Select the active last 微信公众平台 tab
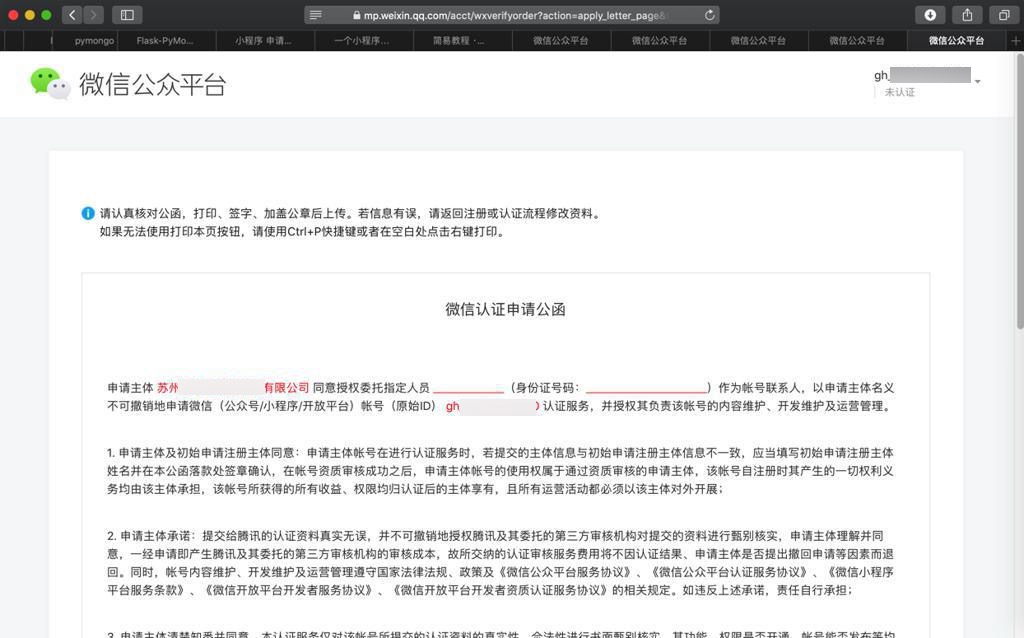 click(x=956, y=40)
